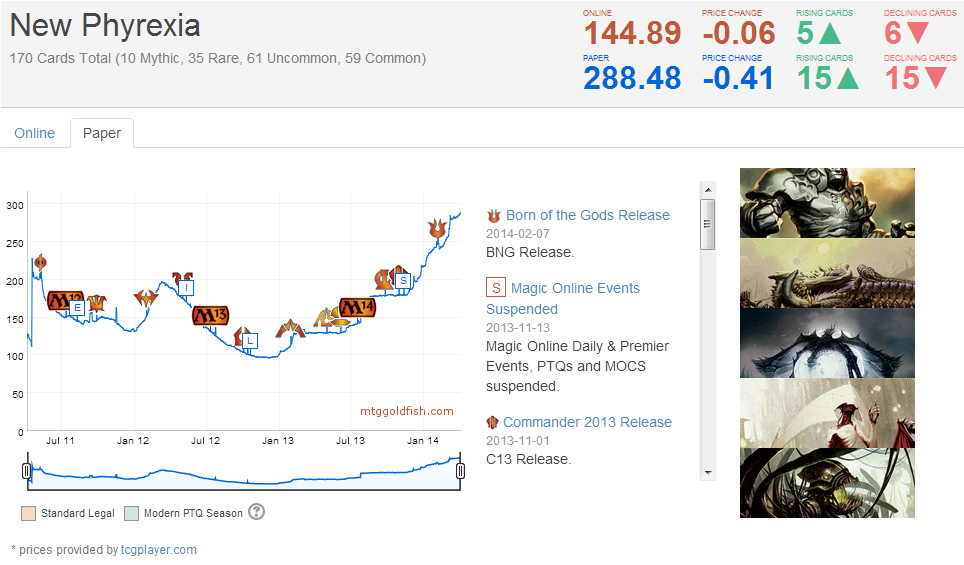Switch to the Online tab
The image size is (964, 565).
coord(35,133)
